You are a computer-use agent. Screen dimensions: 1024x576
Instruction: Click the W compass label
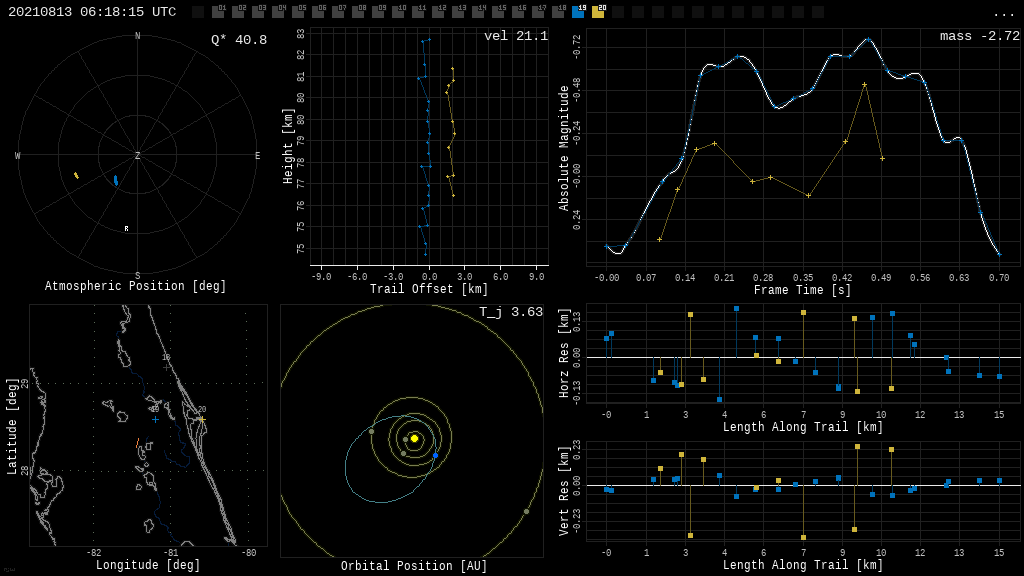(18, 155)
